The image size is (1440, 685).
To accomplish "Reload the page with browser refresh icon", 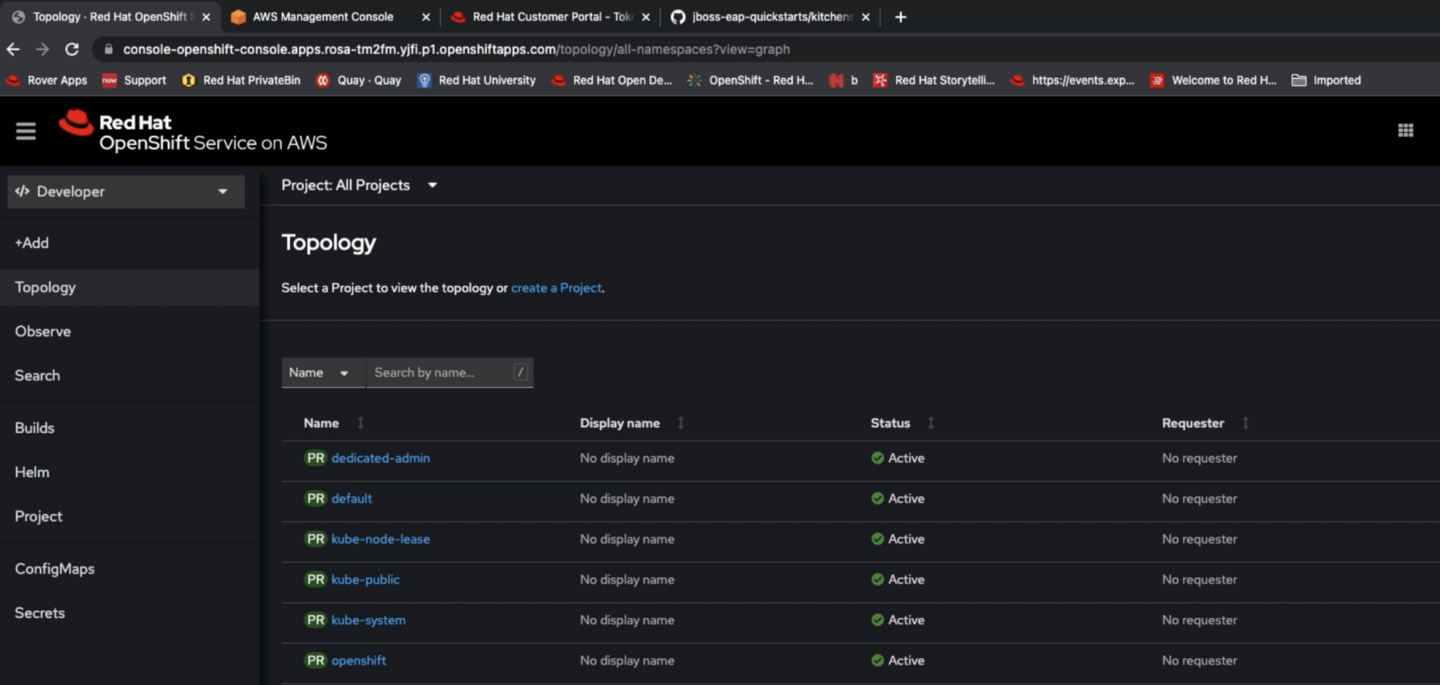I will [x=72, y=49].
